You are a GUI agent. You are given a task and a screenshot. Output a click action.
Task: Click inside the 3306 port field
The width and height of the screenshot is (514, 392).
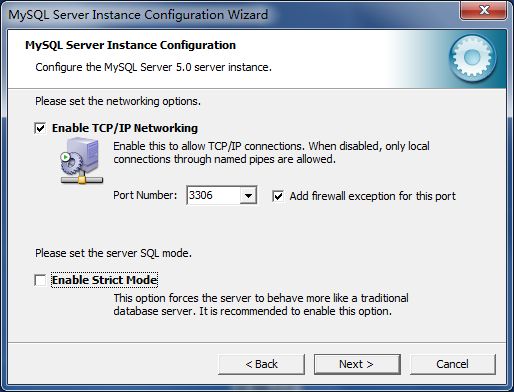click(213, 195)
